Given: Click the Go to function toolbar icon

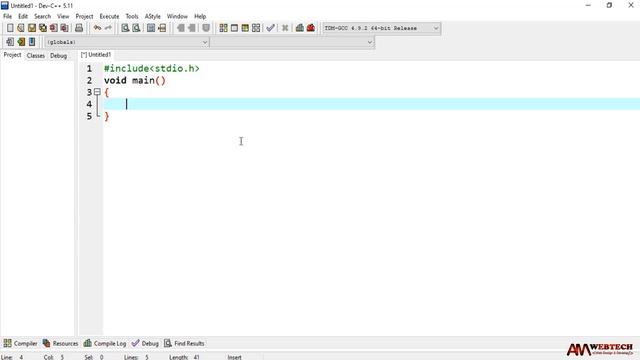Looking at the screenshot, I should pyautogui.click(x=151, y=28).
